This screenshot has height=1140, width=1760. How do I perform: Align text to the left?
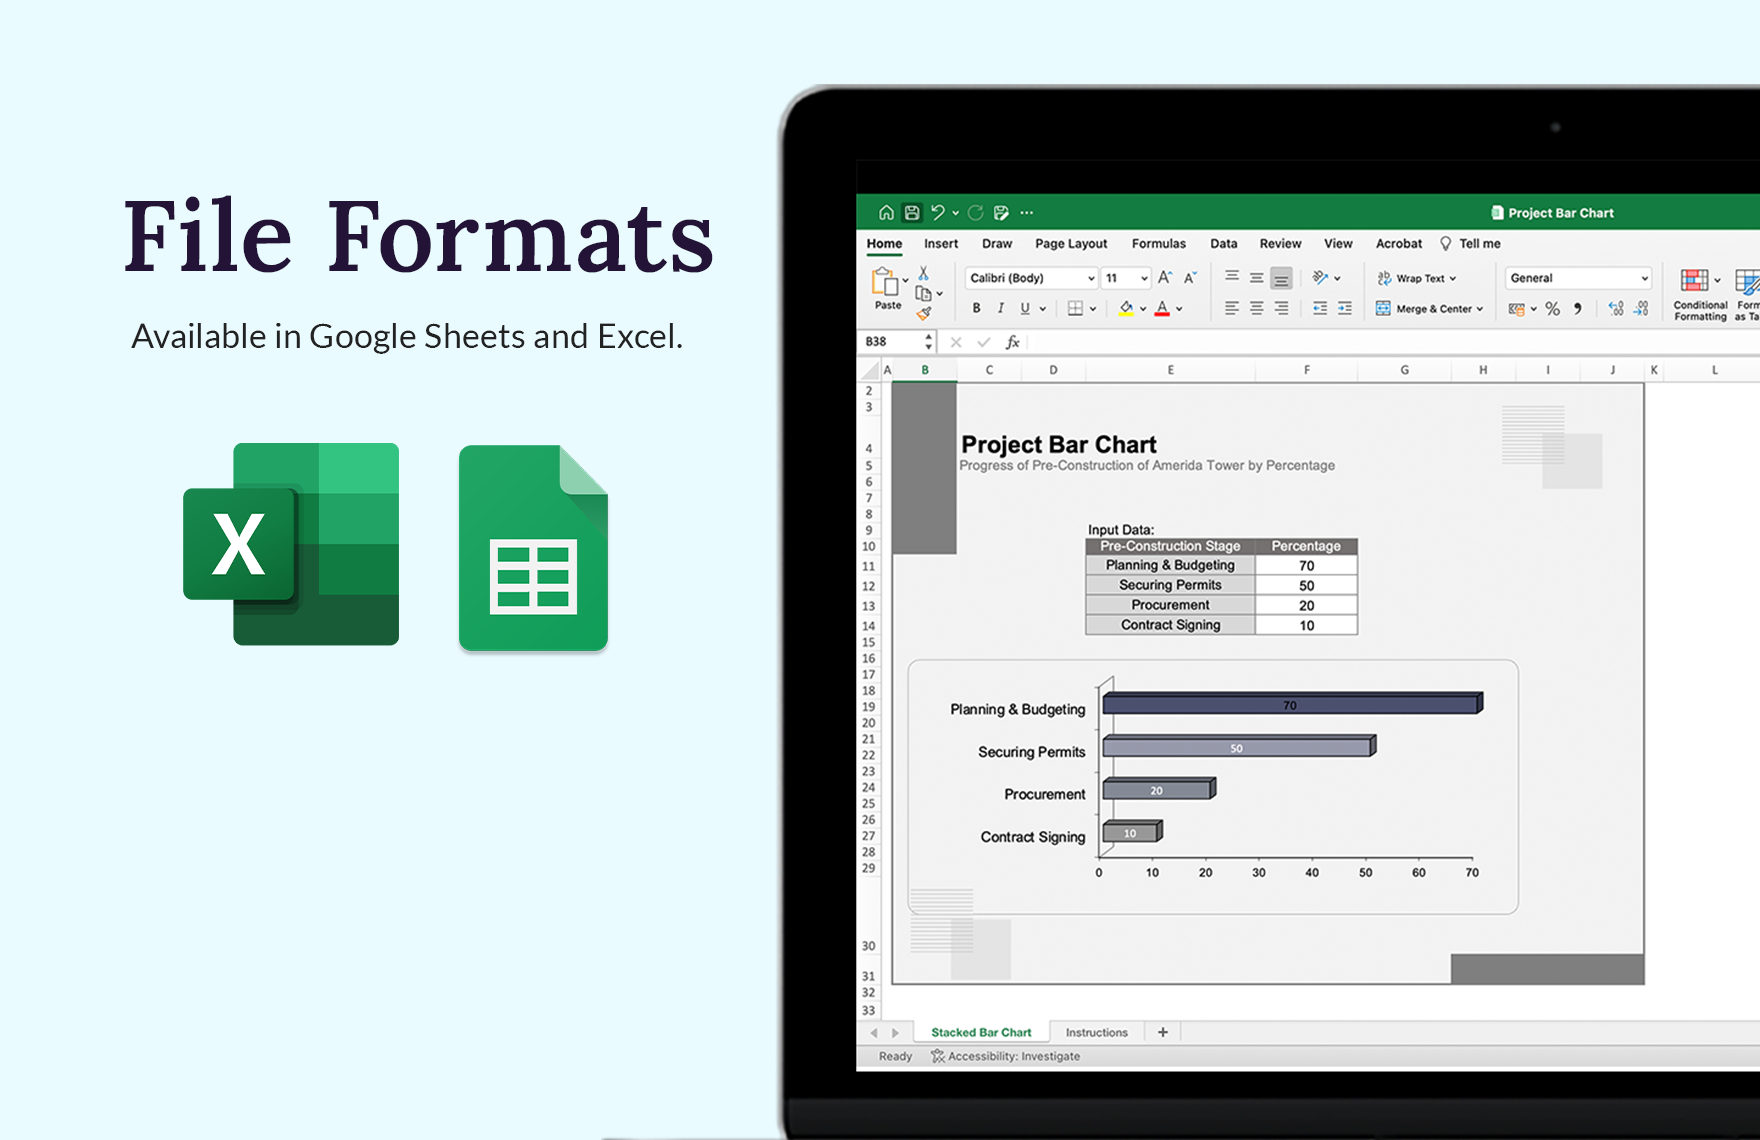pos(1232,308)
